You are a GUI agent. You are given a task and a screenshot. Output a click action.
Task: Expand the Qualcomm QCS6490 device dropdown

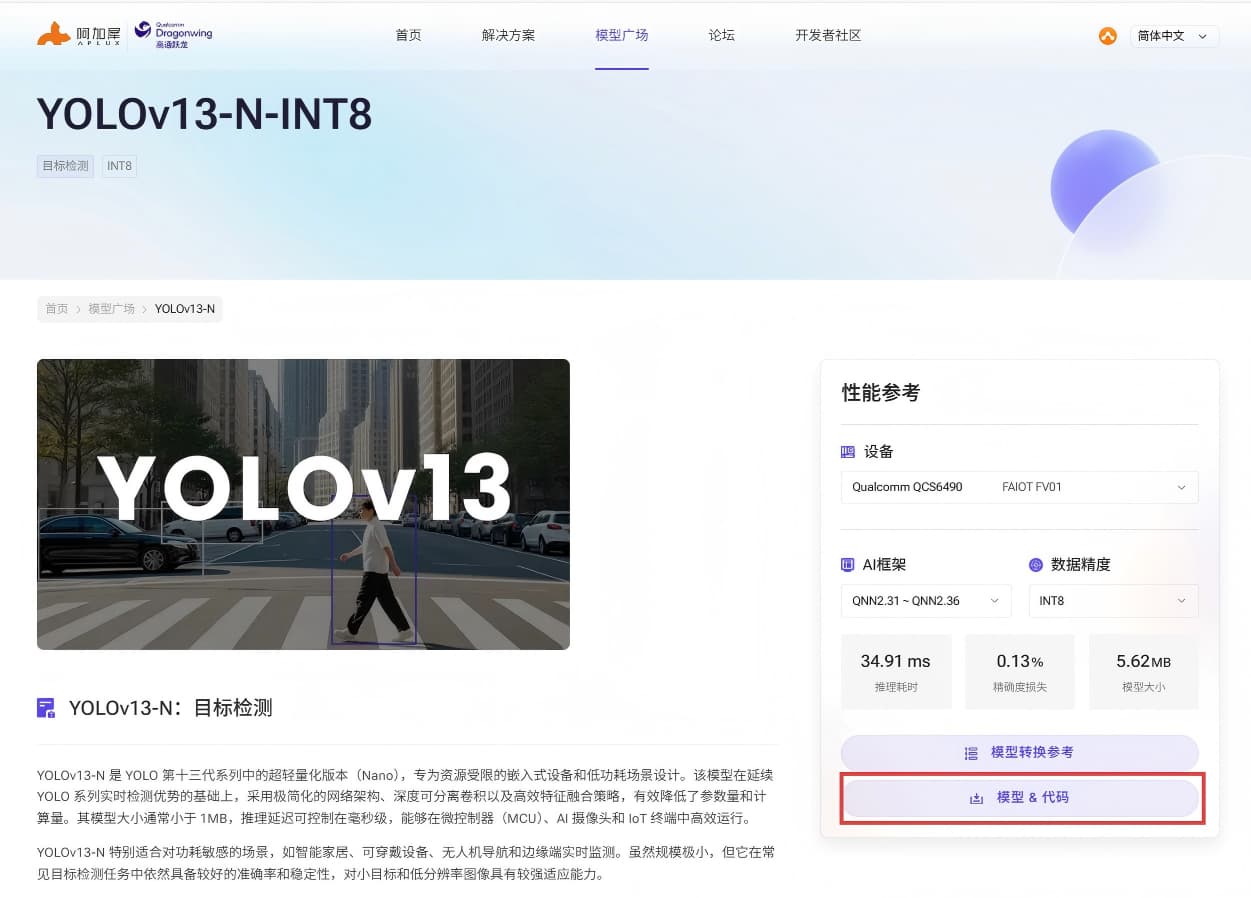click(1019, 487)
